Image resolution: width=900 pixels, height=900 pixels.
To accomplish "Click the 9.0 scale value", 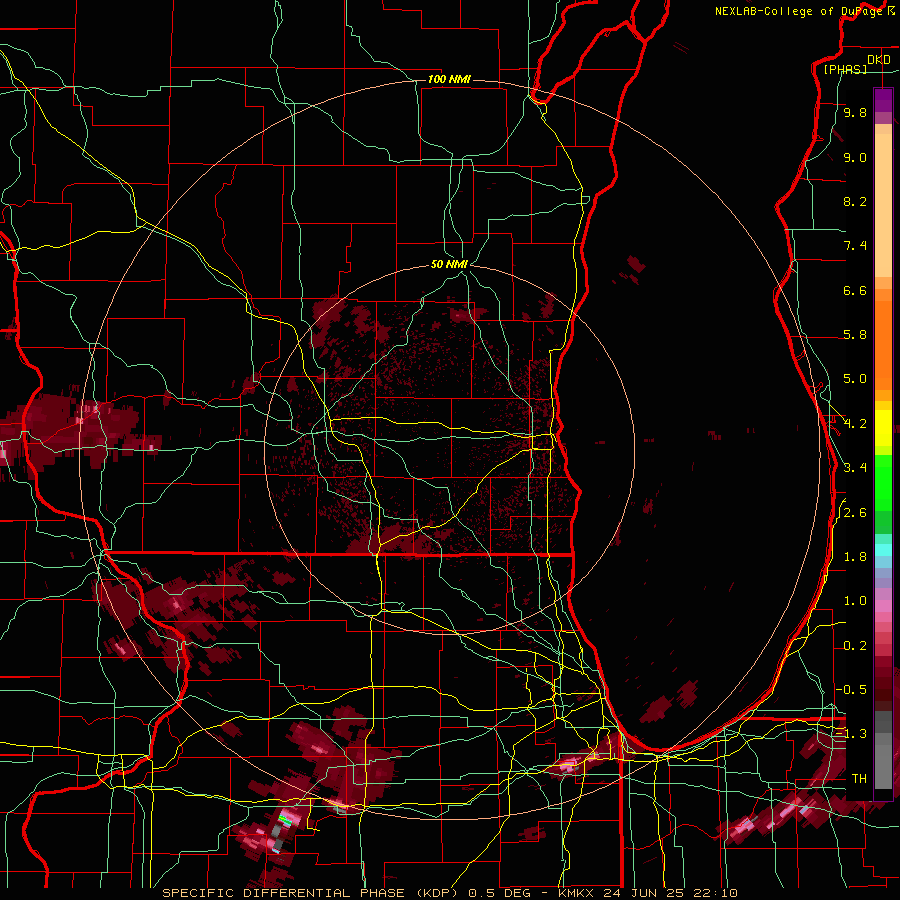I will pos(855,157).
